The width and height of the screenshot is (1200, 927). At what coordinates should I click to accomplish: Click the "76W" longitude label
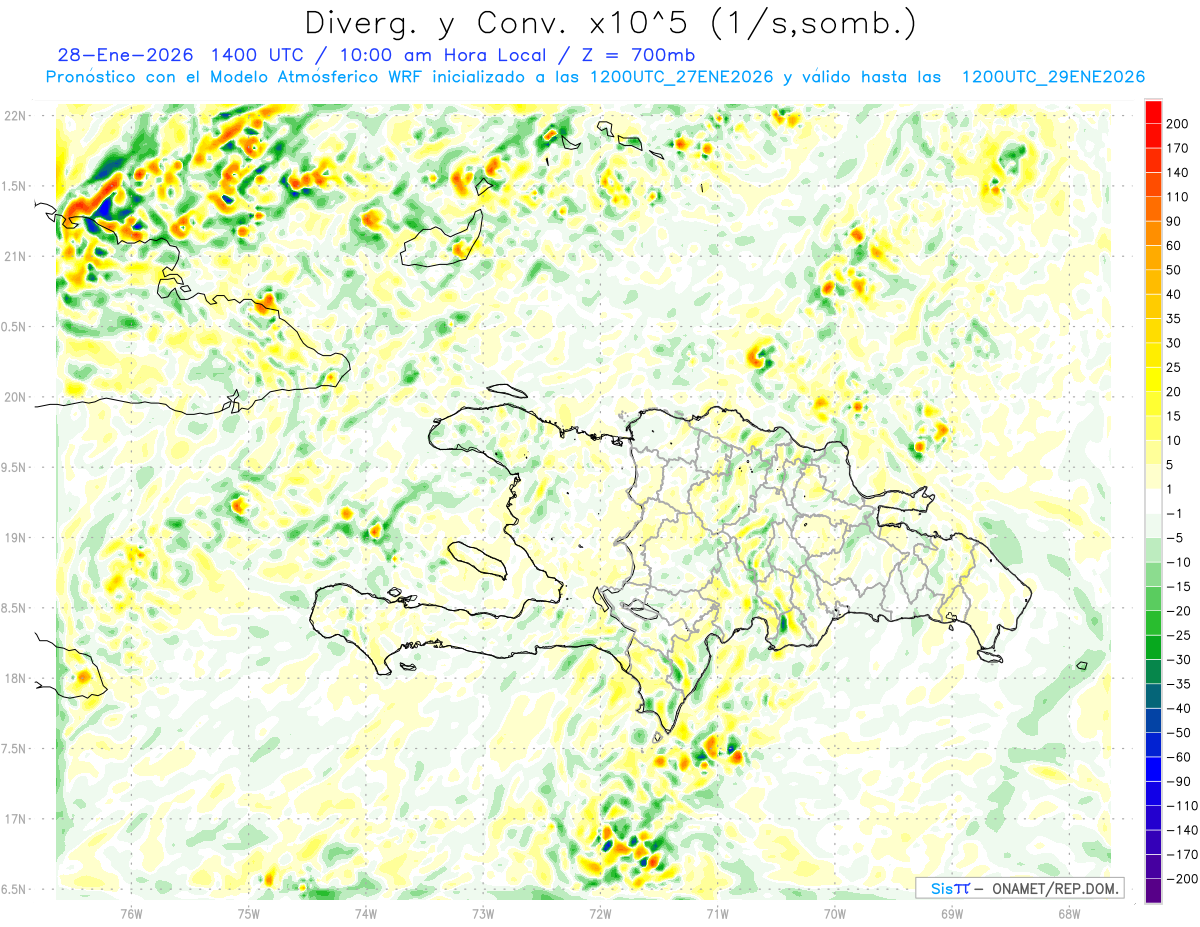131,913
